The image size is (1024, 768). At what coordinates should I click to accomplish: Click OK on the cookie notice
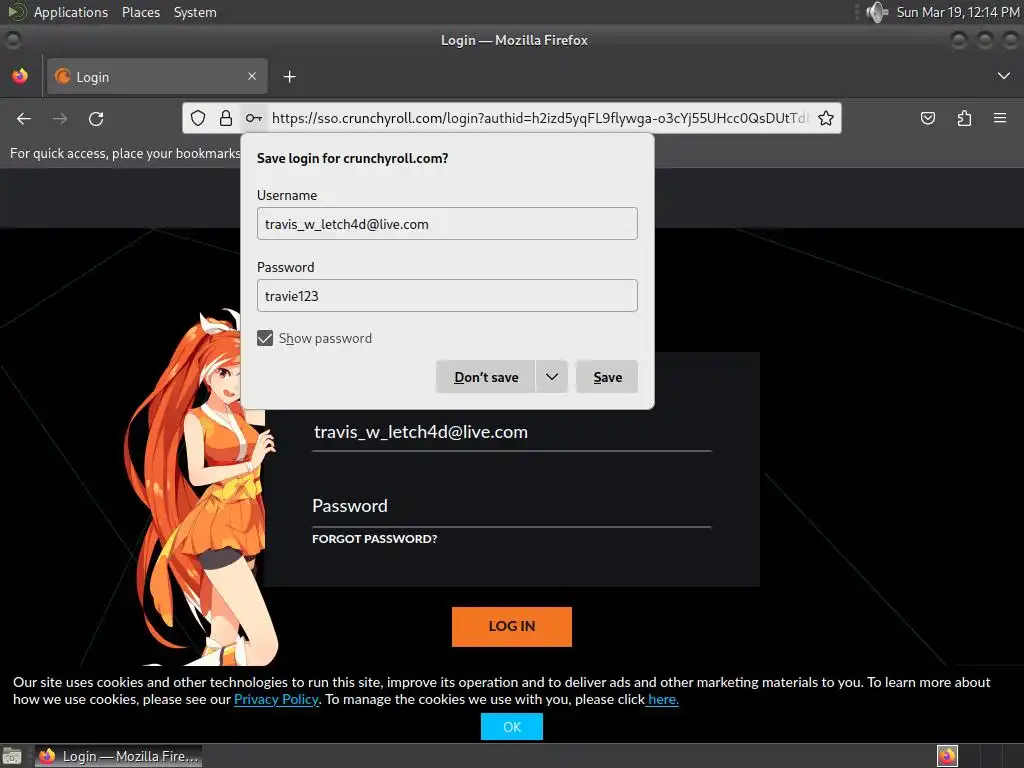(x=511, y=726)
